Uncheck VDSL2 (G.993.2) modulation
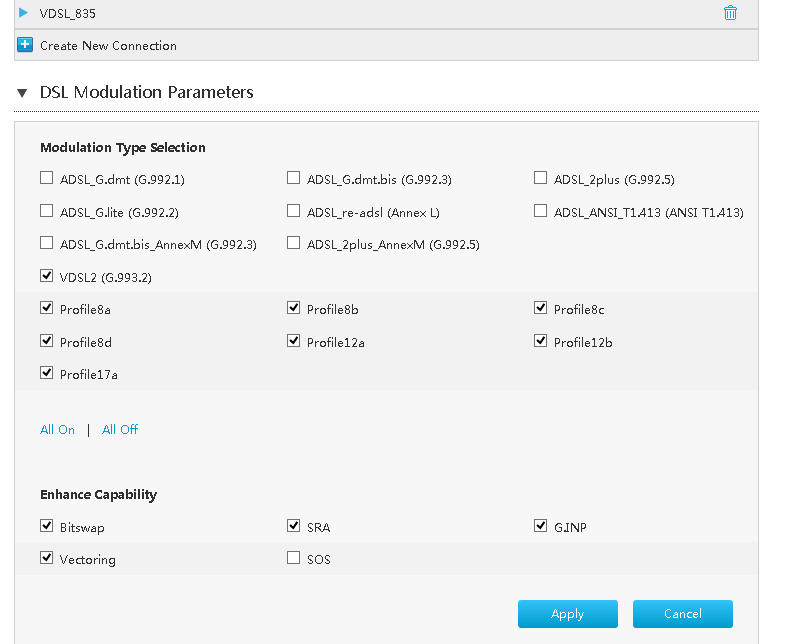 pos(46,276)
